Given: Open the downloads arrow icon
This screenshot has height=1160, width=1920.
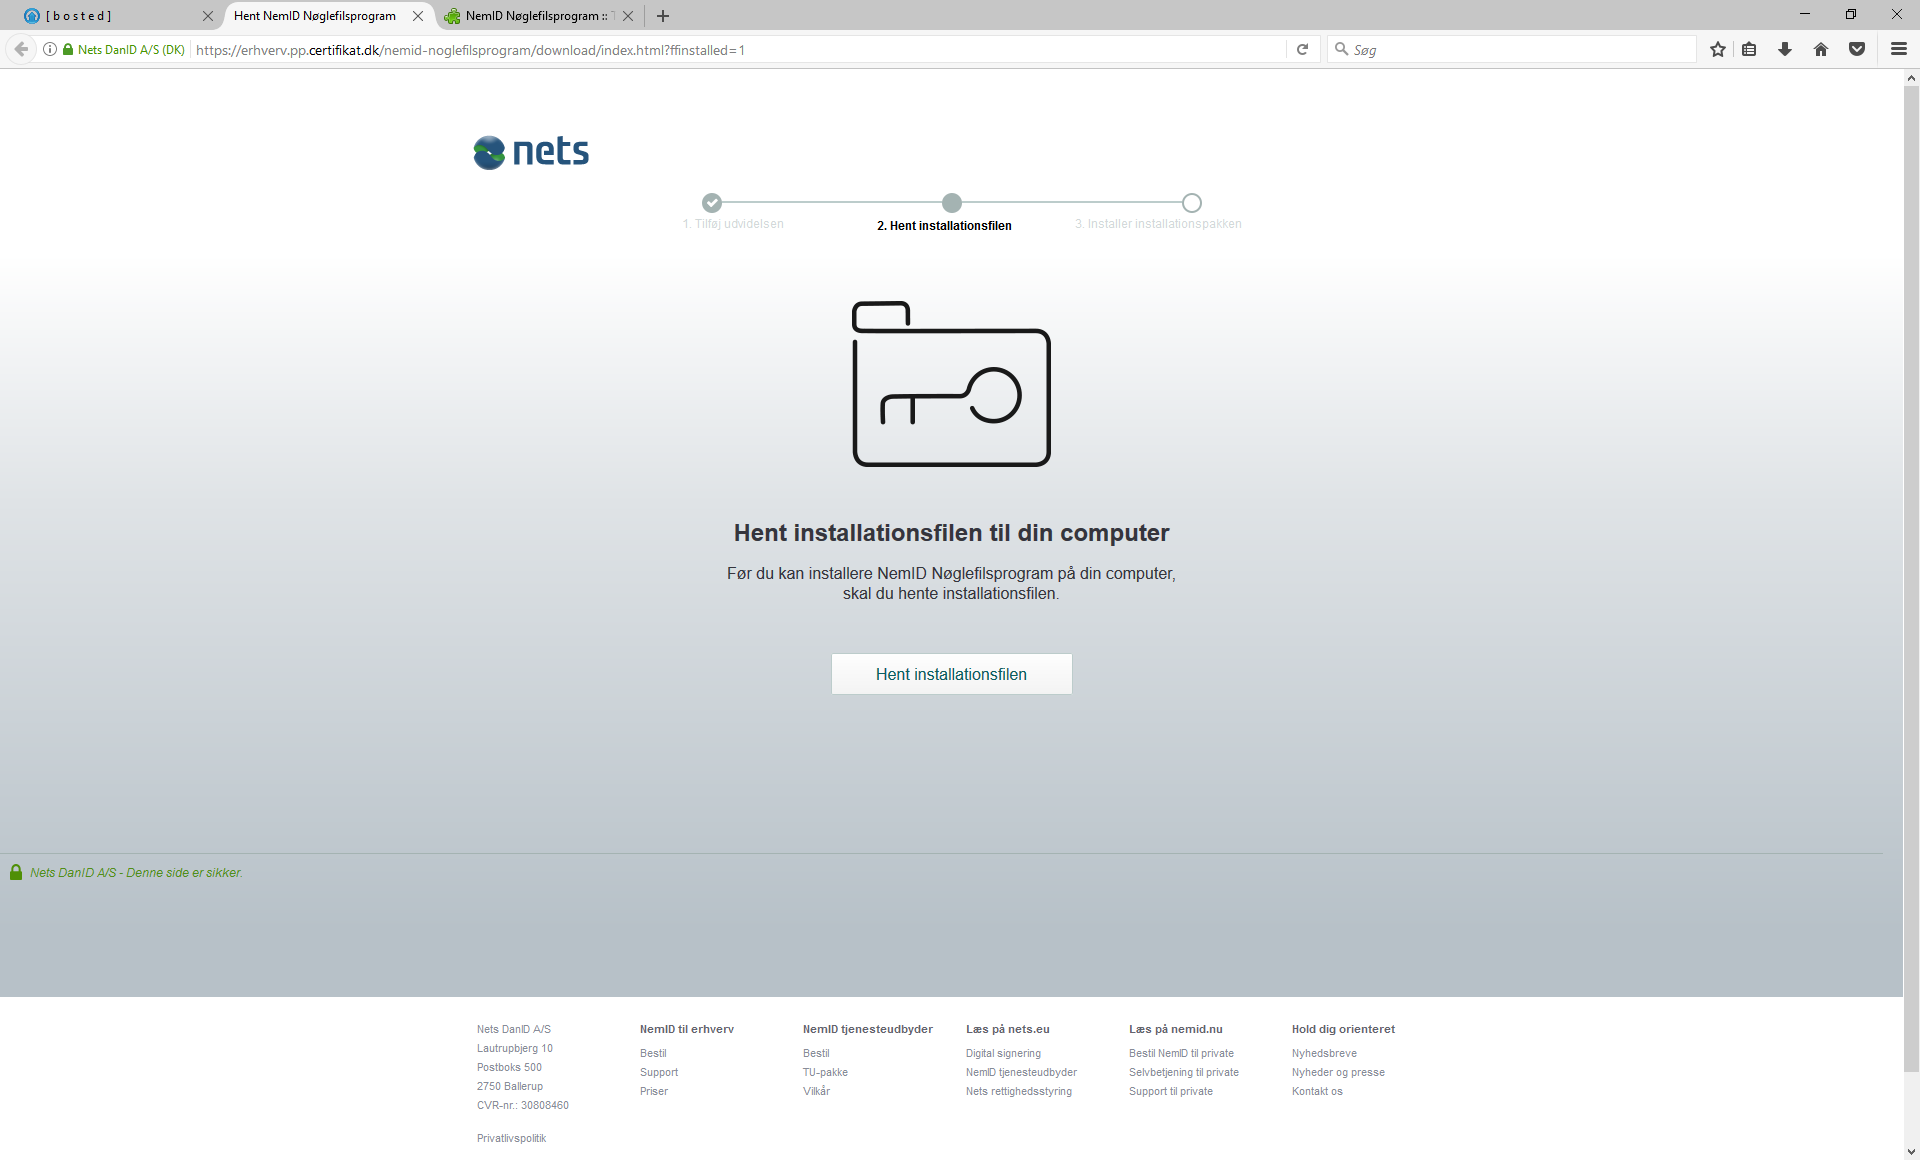Looking at the screenshot, I should 1785,49.
